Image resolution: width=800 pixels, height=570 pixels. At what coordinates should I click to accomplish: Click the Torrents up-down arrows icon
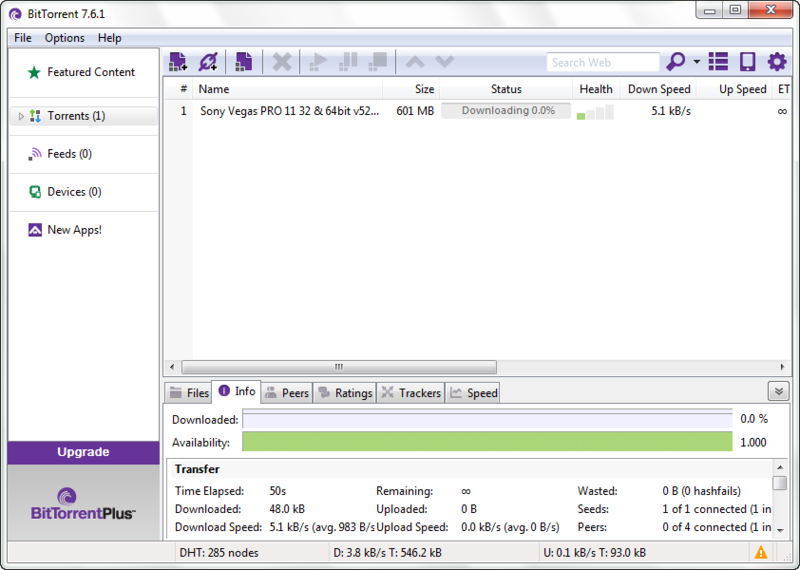pyautogui.click(x=35, y=116)
